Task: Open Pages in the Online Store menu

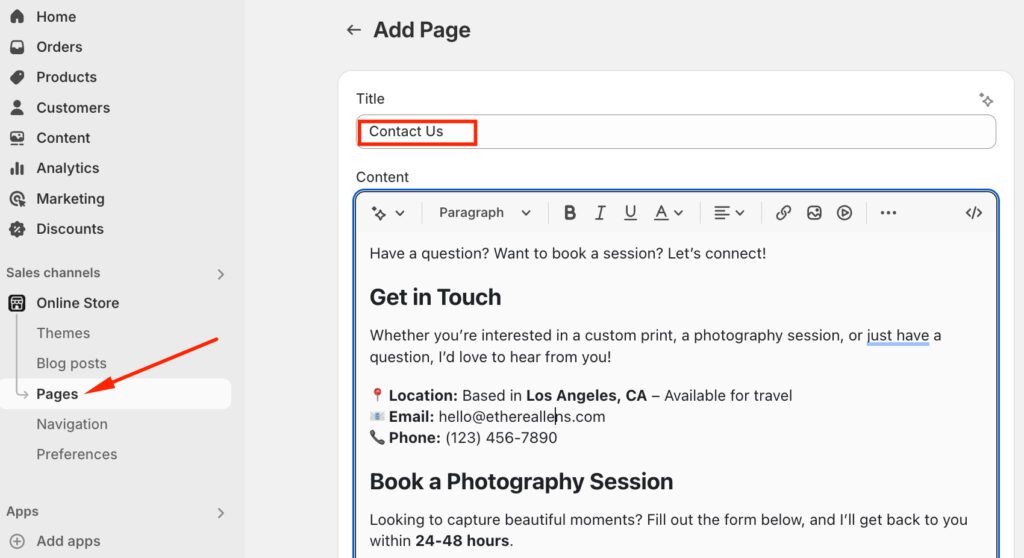Action: [x=57, y=394]
